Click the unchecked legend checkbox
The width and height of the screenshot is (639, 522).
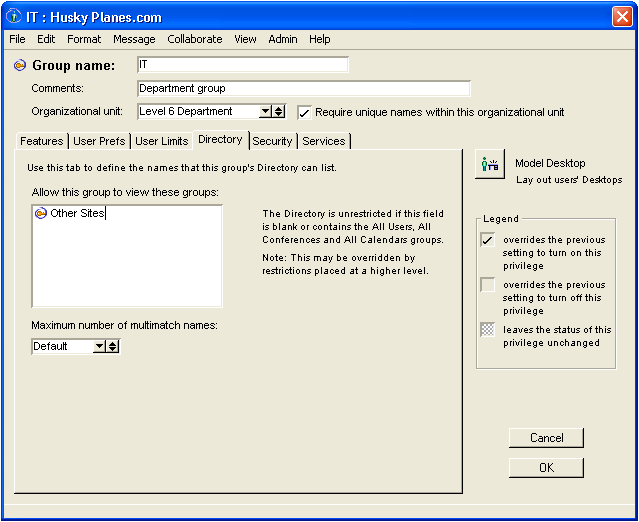click(x=487, y=285)
